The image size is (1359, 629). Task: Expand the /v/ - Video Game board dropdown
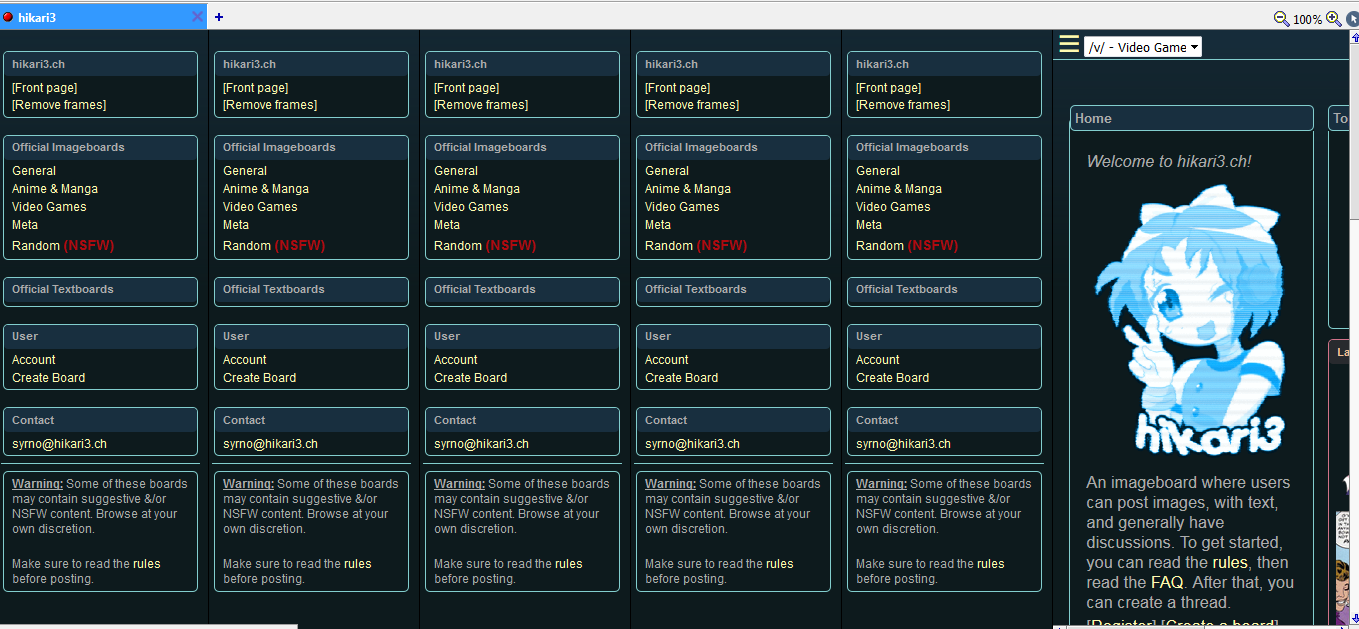tap(1143, 47)
